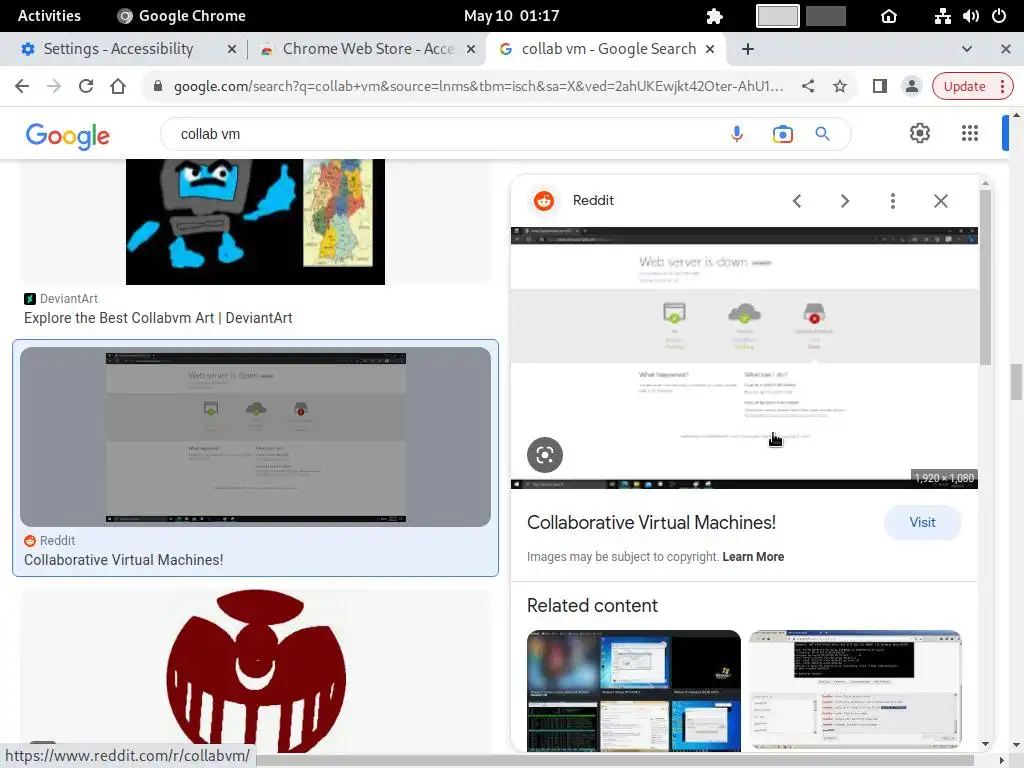Open the Google apps grid

click(970, 133)
